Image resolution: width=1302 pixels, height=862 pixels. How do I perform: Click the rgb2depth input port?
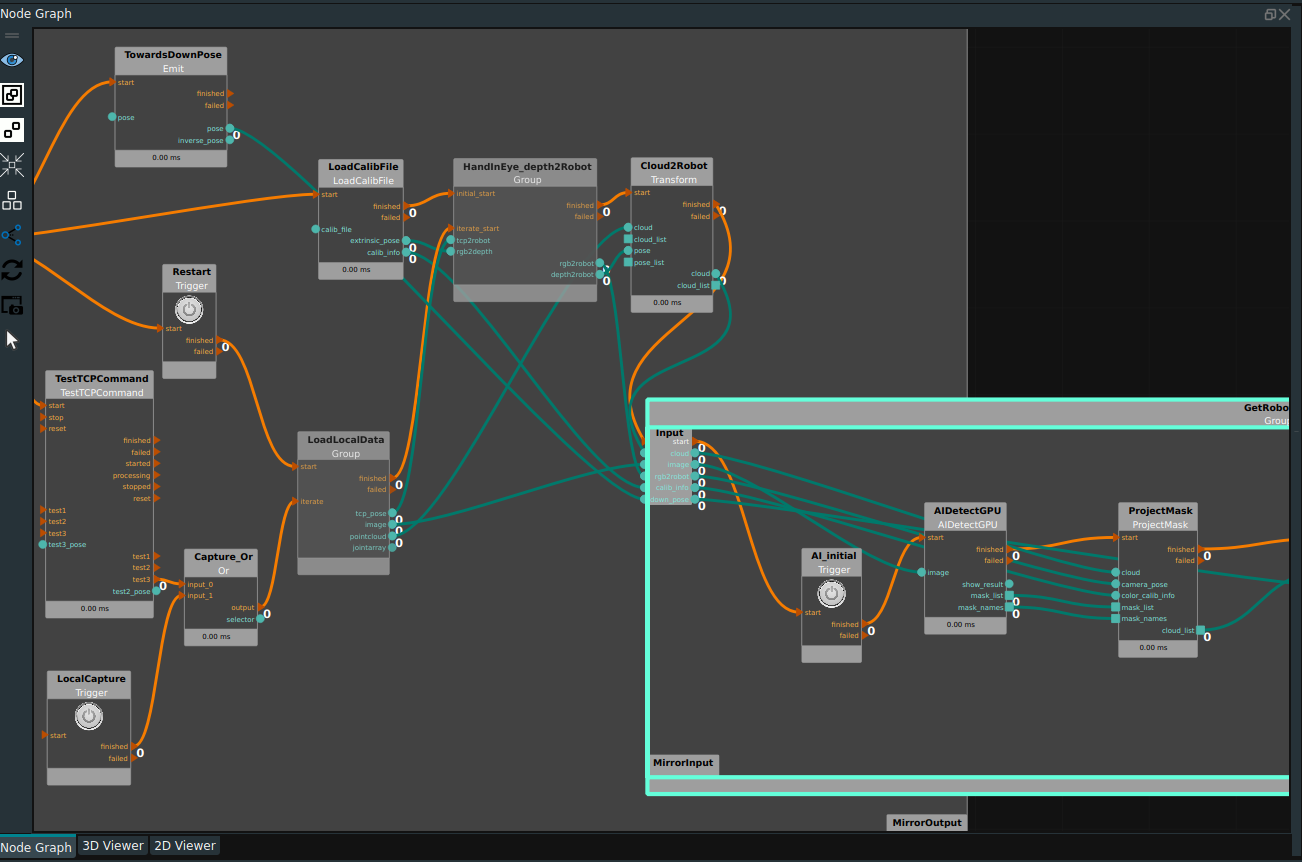point(451,252)
